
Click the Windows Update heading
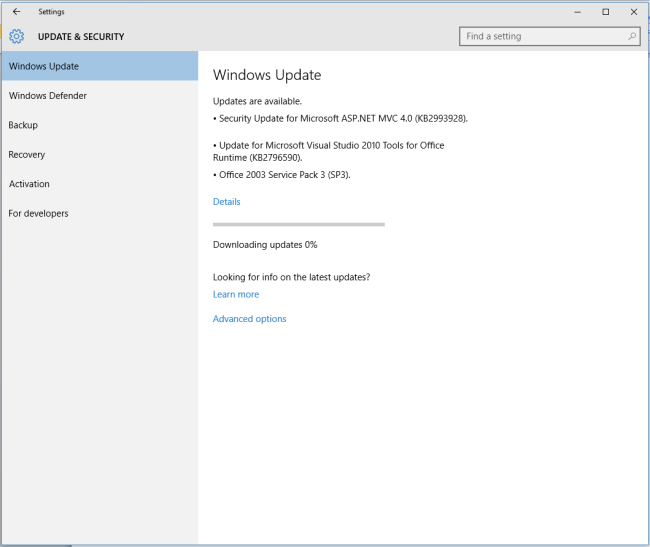pyautogui.click(x=267, y=75)
